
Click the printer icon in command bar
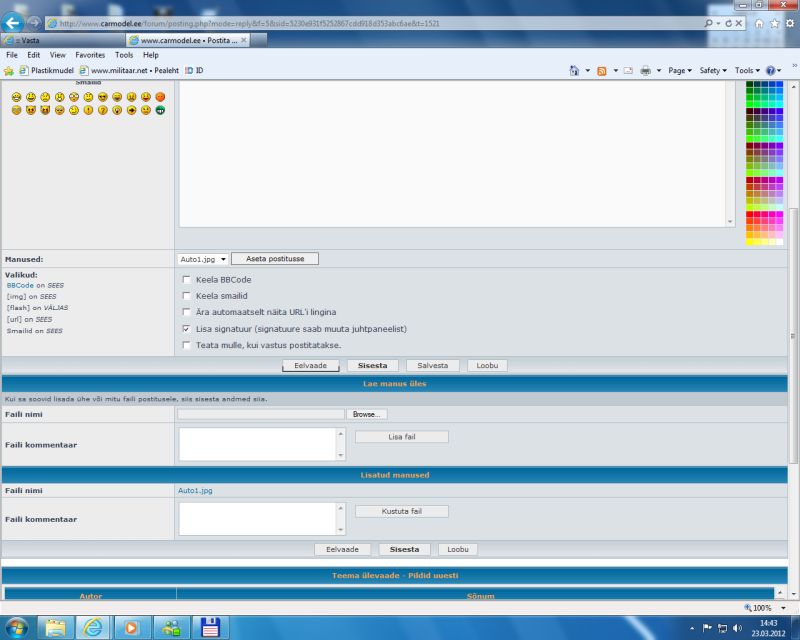(646, 71)
